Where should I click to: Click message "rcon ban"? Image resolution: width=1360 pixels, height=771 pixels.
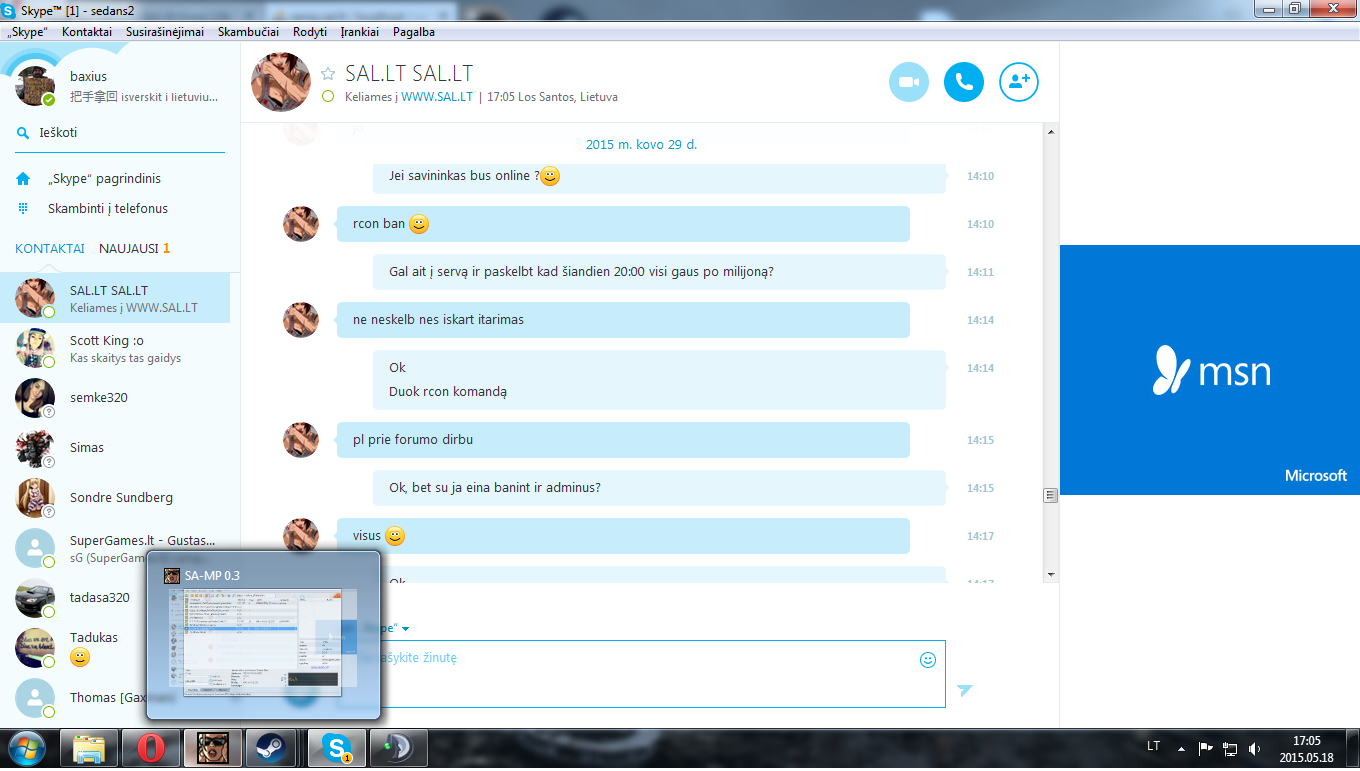coord(623,224)
